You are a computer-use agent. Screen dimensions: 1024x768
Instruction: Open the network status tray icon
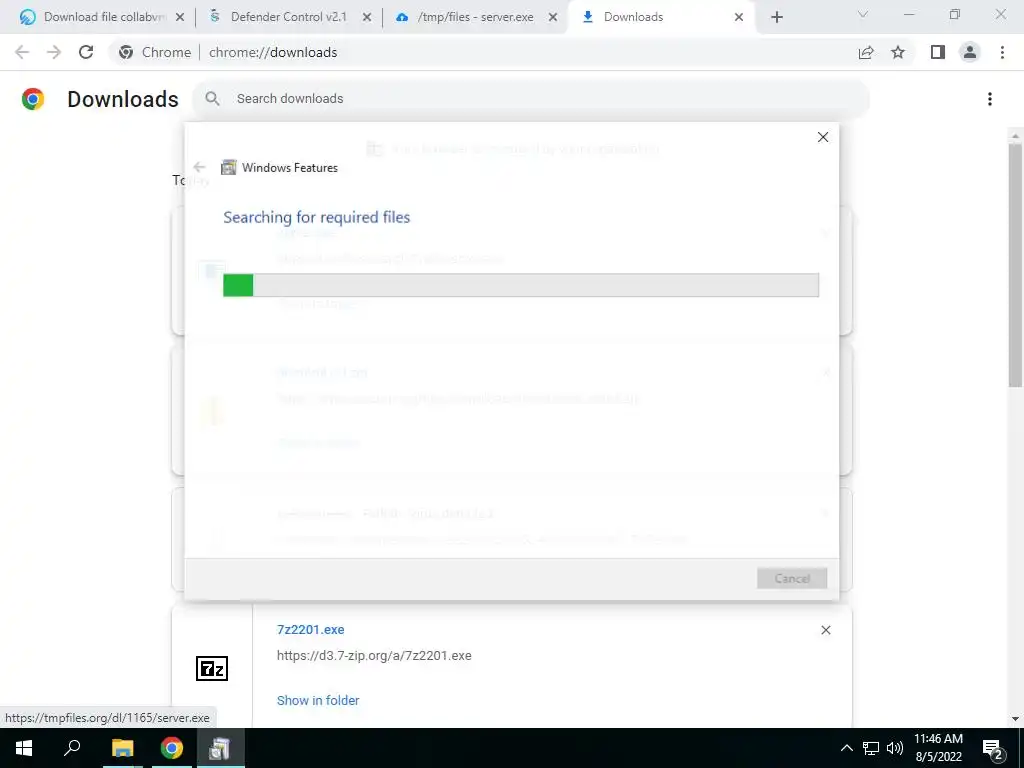tap(871, 748)
